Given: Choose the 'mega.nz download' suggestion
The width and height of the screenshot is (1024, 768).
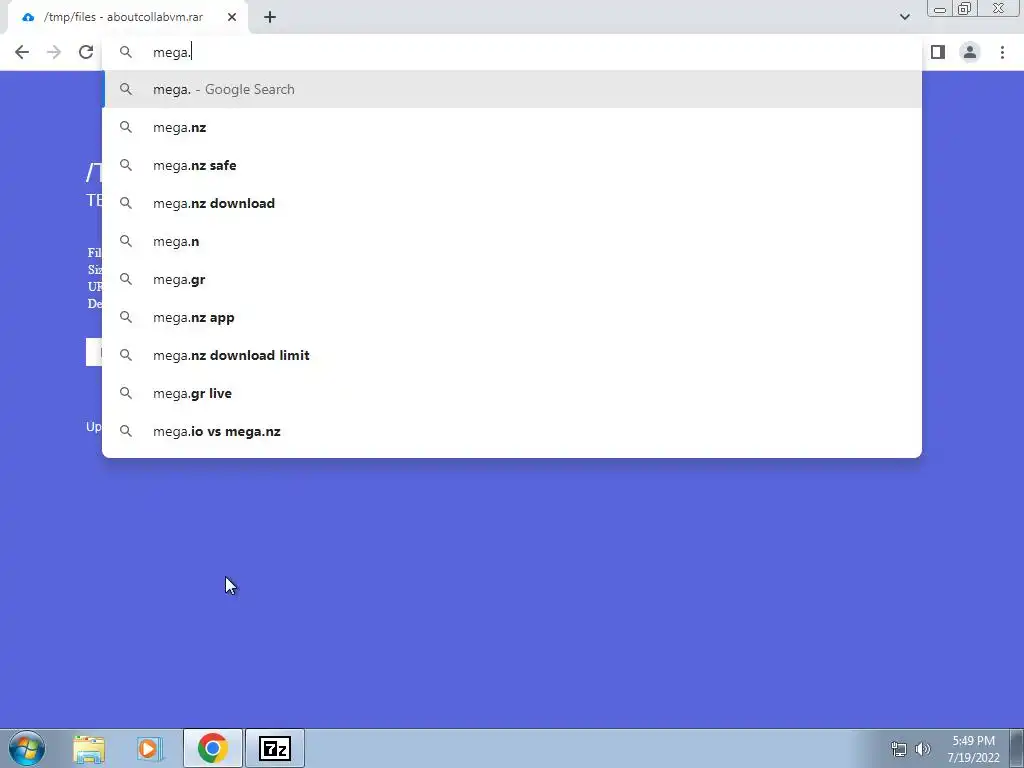Looking at the screenshot, I should tap(512, 203).
